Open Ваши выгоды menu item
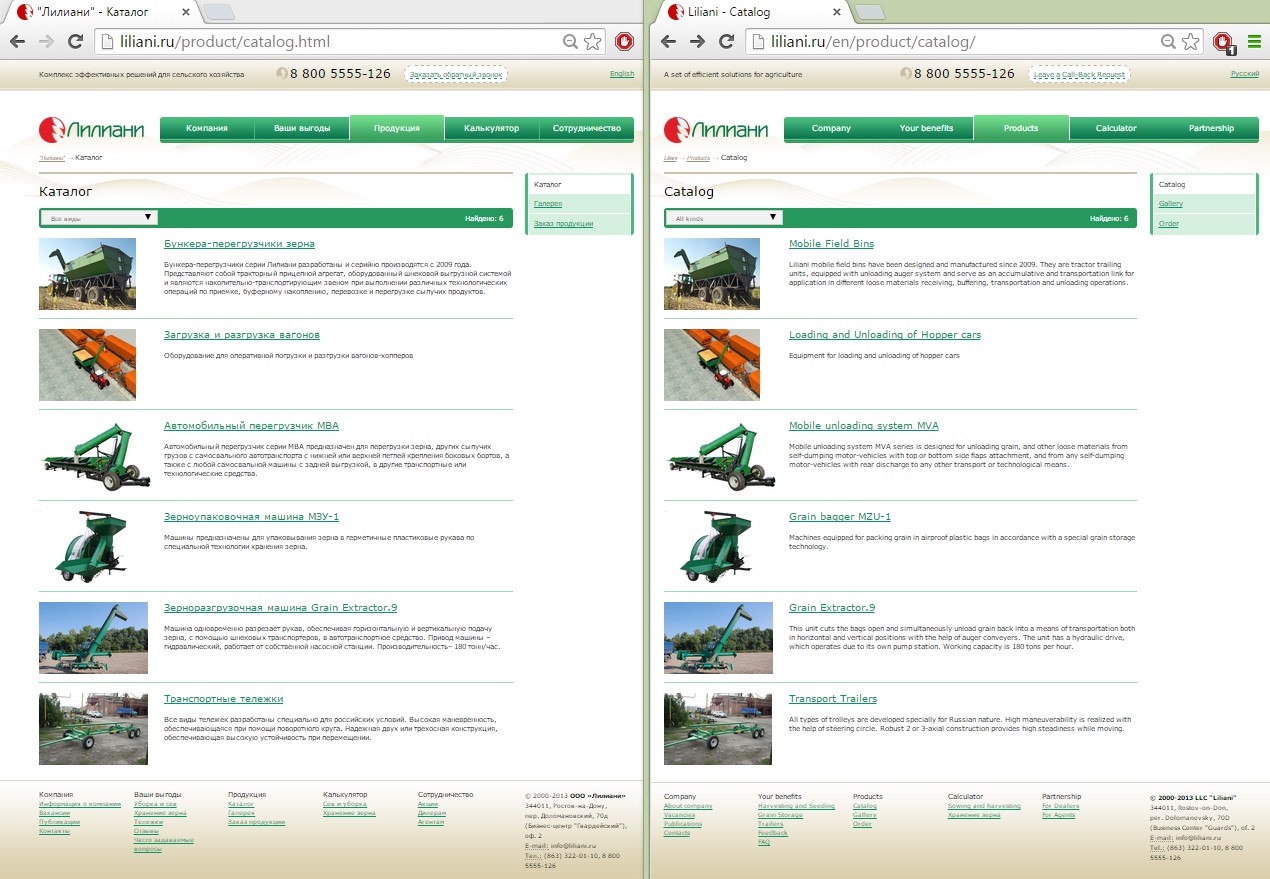The width and height of the screenshot is (1270, 879). [x=302, y=128]
